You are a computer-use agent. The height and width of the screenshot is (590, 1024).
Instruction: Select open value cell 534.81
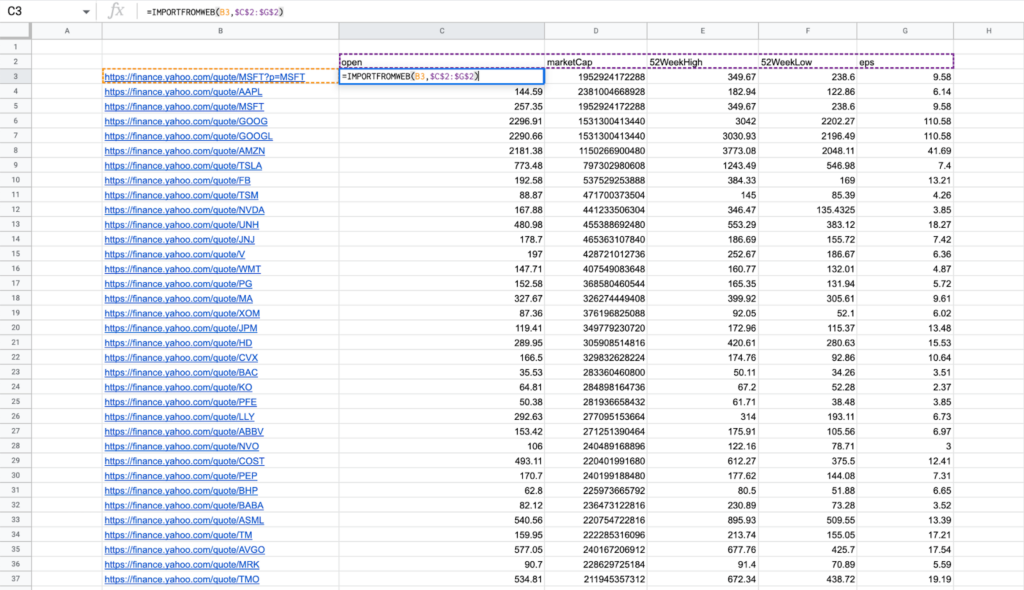441,580
